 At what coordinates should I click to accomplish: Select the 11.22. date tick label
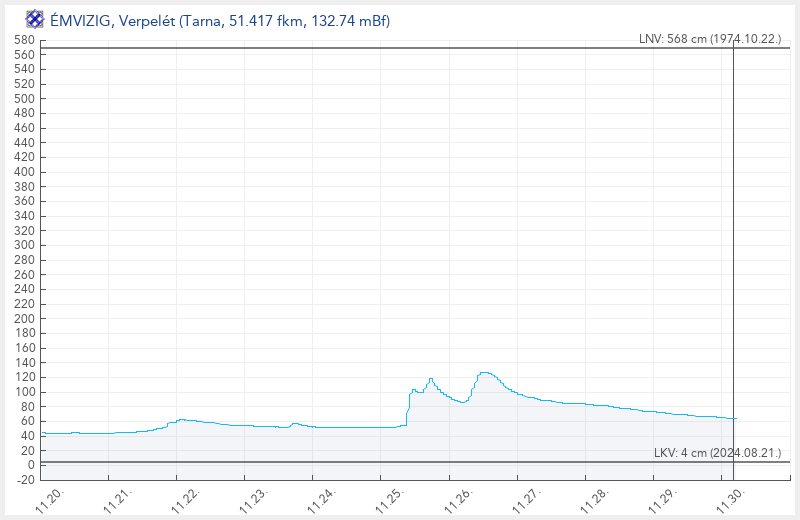click(x=189, y=499)
